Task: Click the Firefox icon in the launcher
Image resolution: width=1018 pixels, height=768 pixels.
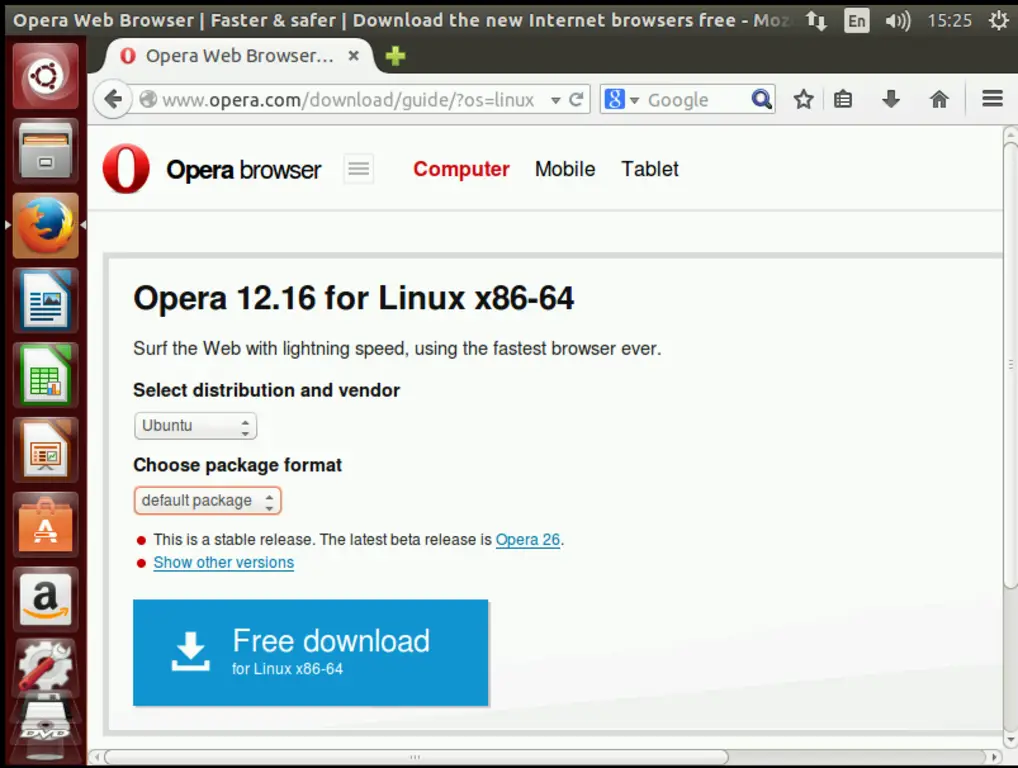Action: click(45, 225)
